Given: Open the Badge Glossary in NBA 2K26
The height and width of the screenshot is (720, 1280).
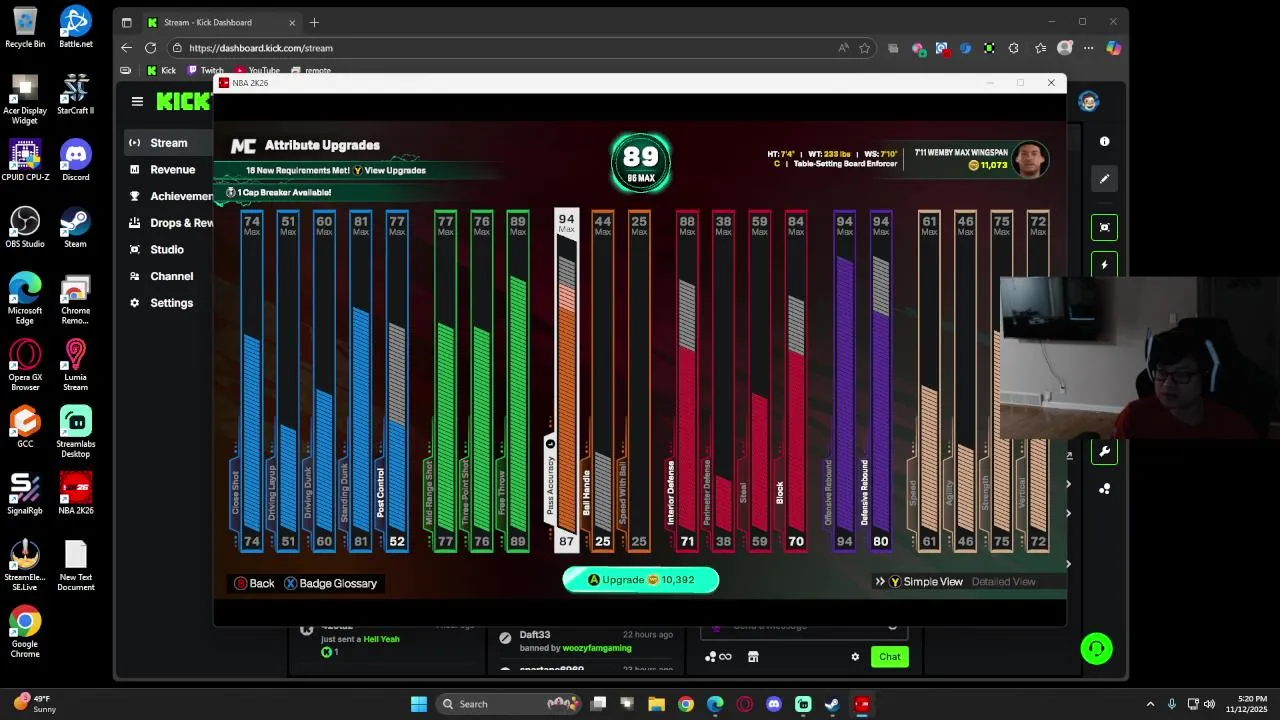Looking at the screenshot, I should point(330,583).
